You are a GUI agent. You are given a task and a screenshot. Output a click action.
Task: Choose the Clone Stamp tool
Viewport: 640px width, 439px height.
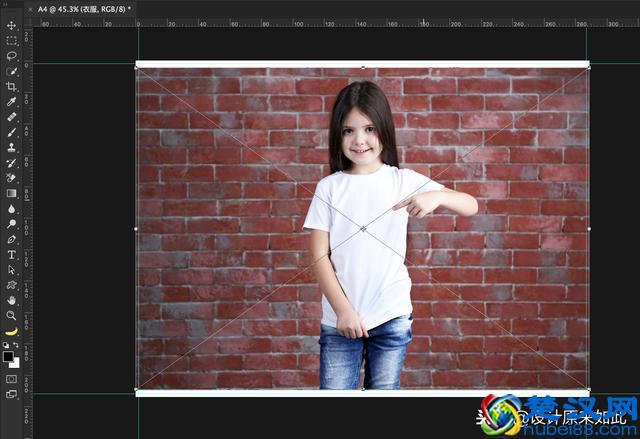11,147
